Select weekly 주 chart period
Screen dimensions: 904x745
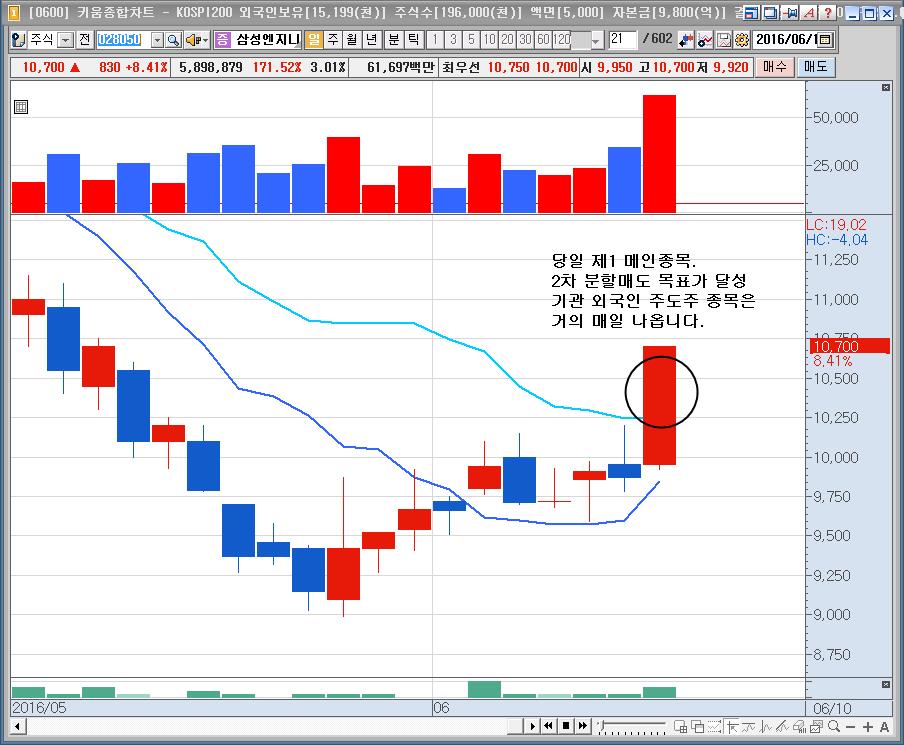pyautogui.click(x=333, y=40)
